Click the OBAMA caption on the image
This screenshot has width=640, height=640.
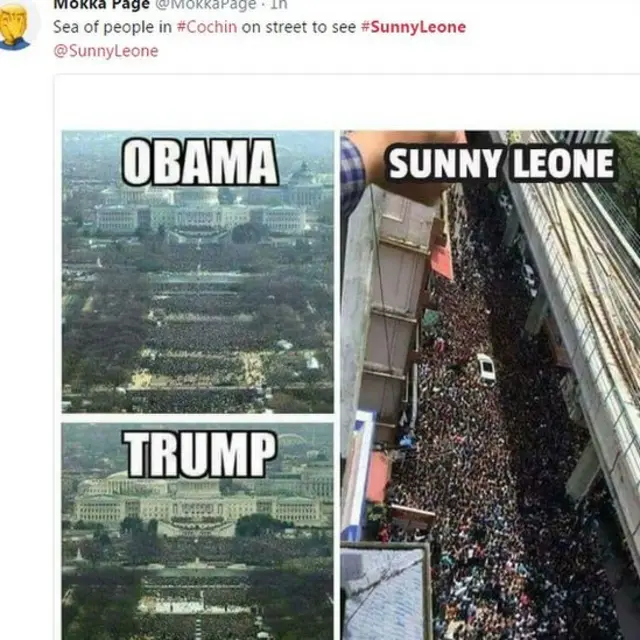click(x=200, y=163)
